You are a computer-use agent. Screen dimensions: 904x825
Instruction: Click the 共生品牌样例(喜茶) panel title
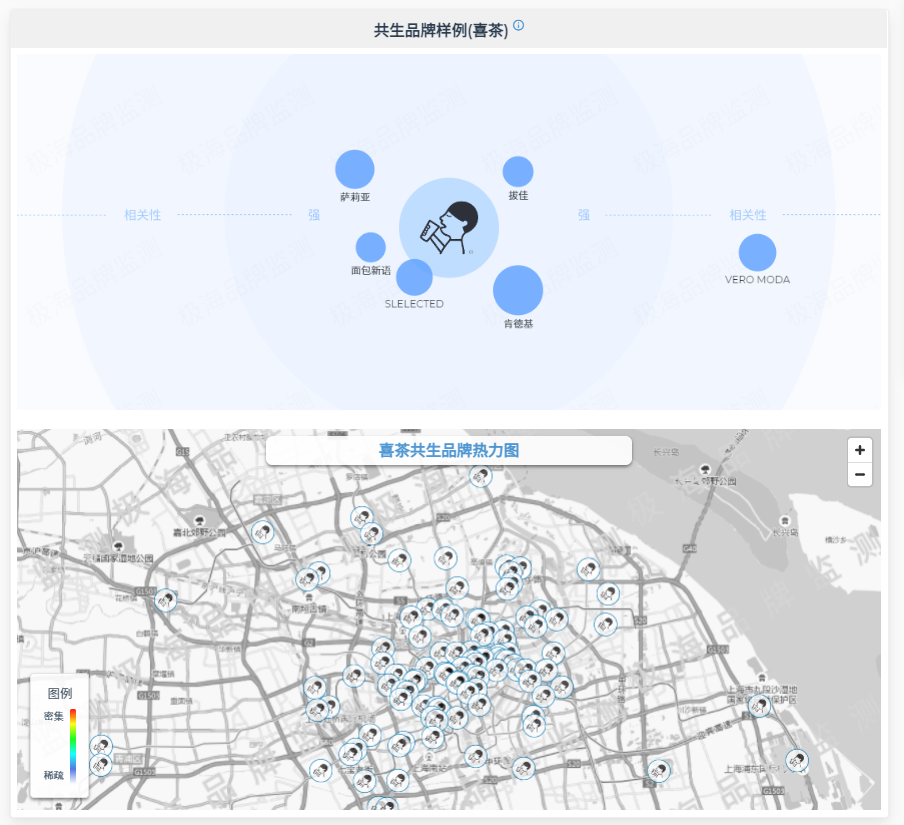(x=441, y=30)
